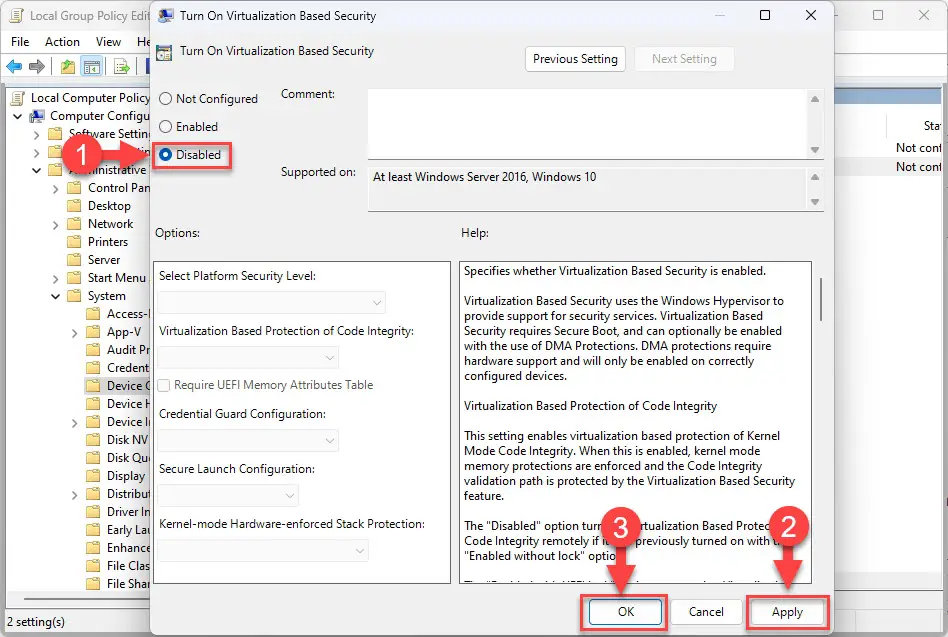Collapse the System tree node
Viewport: 948px width, 637px height.
click(x=56, y=296)
